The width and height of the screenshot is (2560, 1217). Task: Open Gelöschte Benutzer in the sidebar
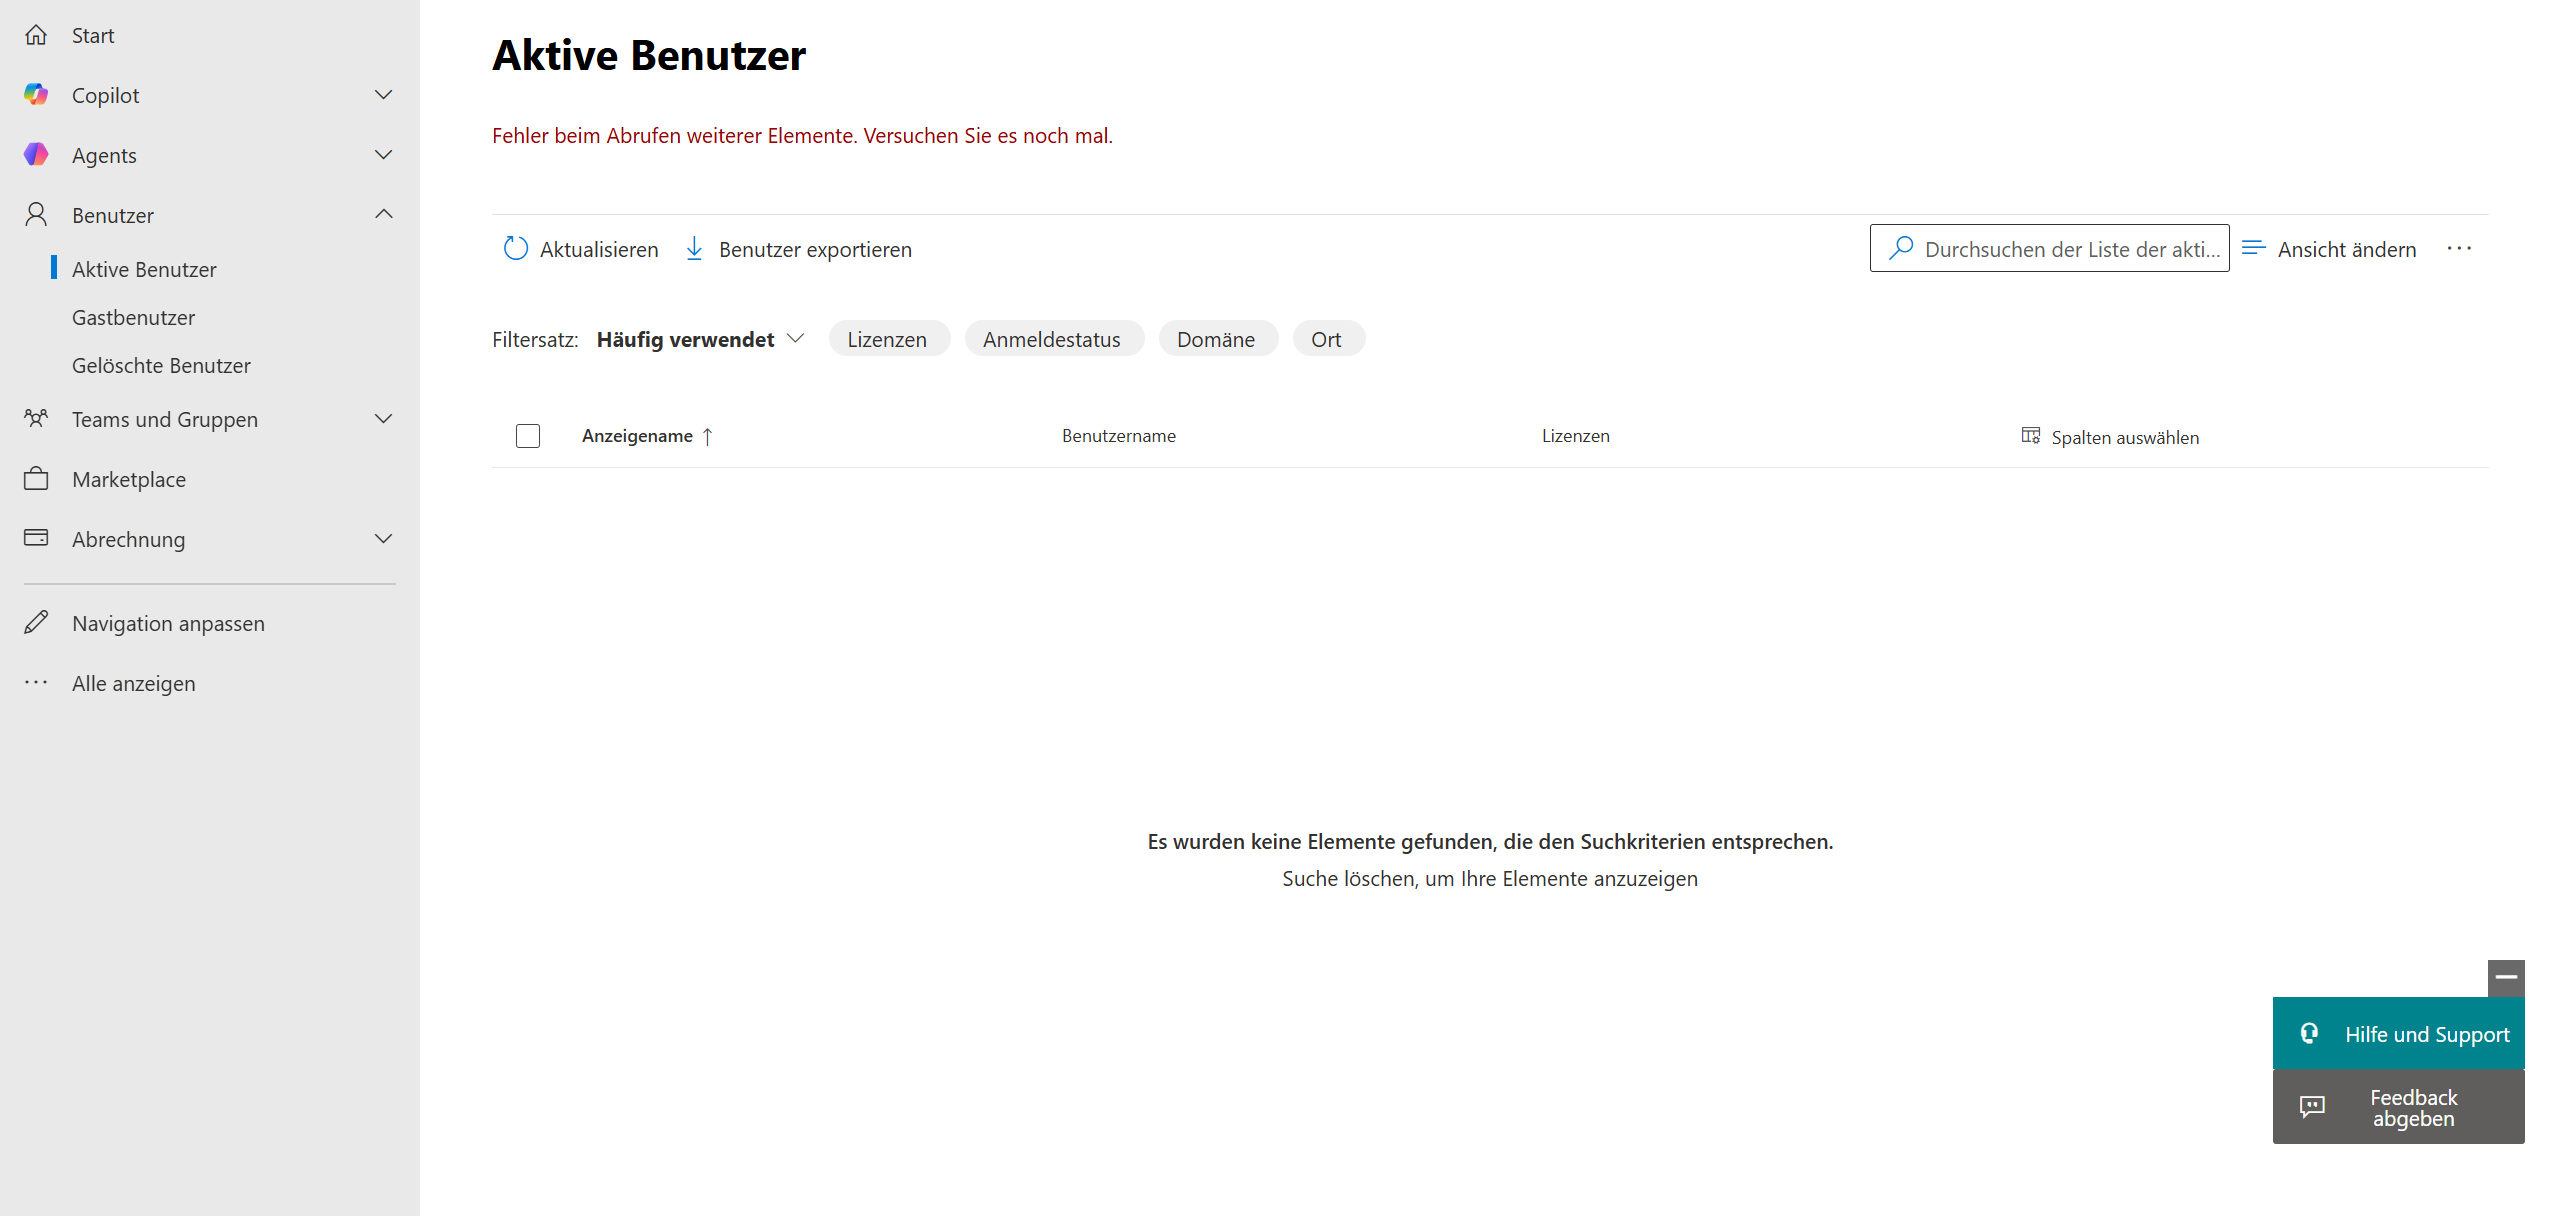point(161,365)
